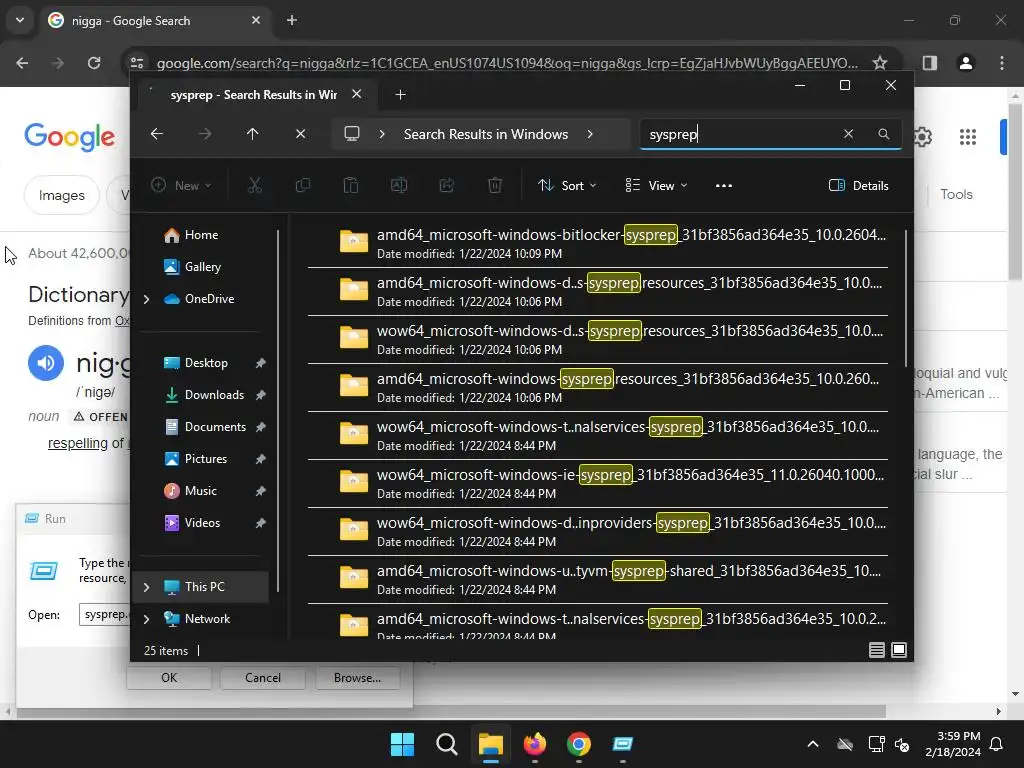Close the sysprep Search Results tab
1024x768 pixels.
click(357, 94)
